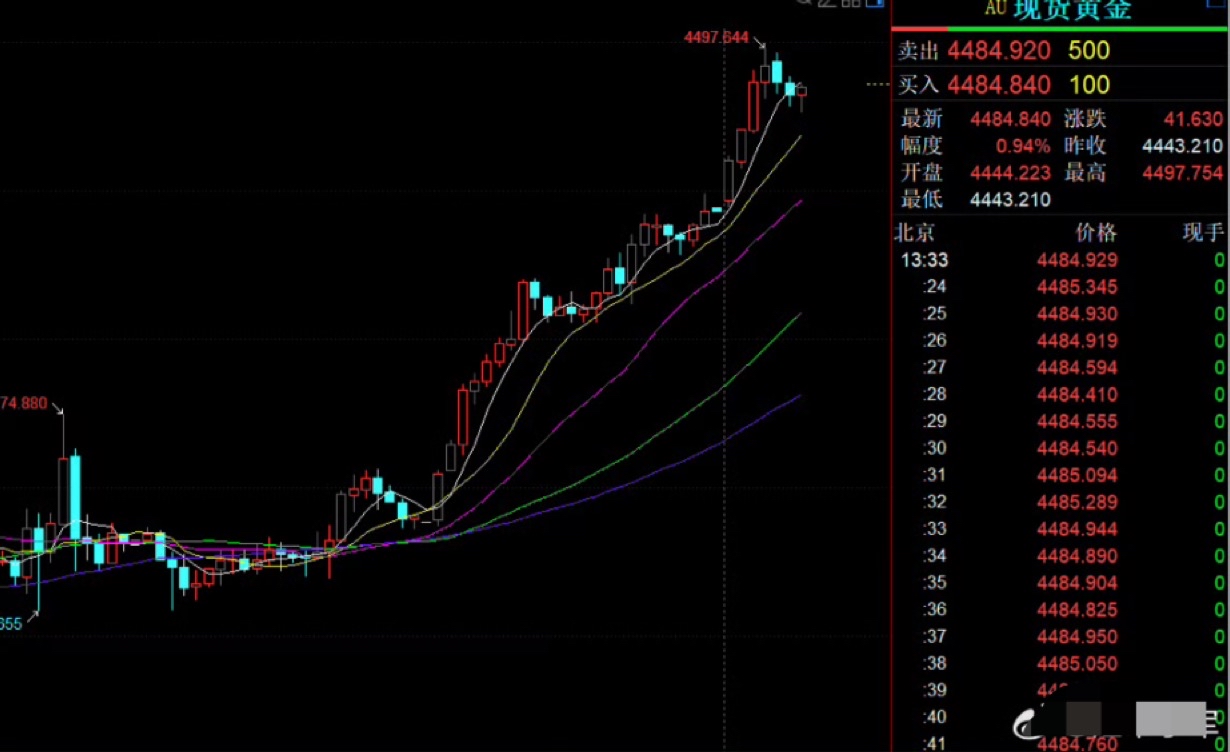Image resolution: width=1230 pixels, height=752 pixels.
Task: Click the 开盘 field label
Action: pos(921,173)
